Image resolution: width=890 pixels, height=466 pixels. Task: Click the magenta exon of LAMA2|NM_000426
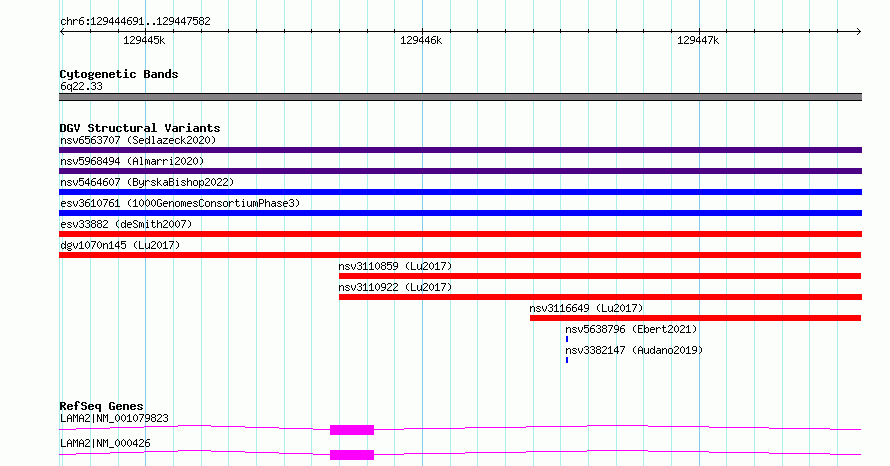tap(352, 455)
